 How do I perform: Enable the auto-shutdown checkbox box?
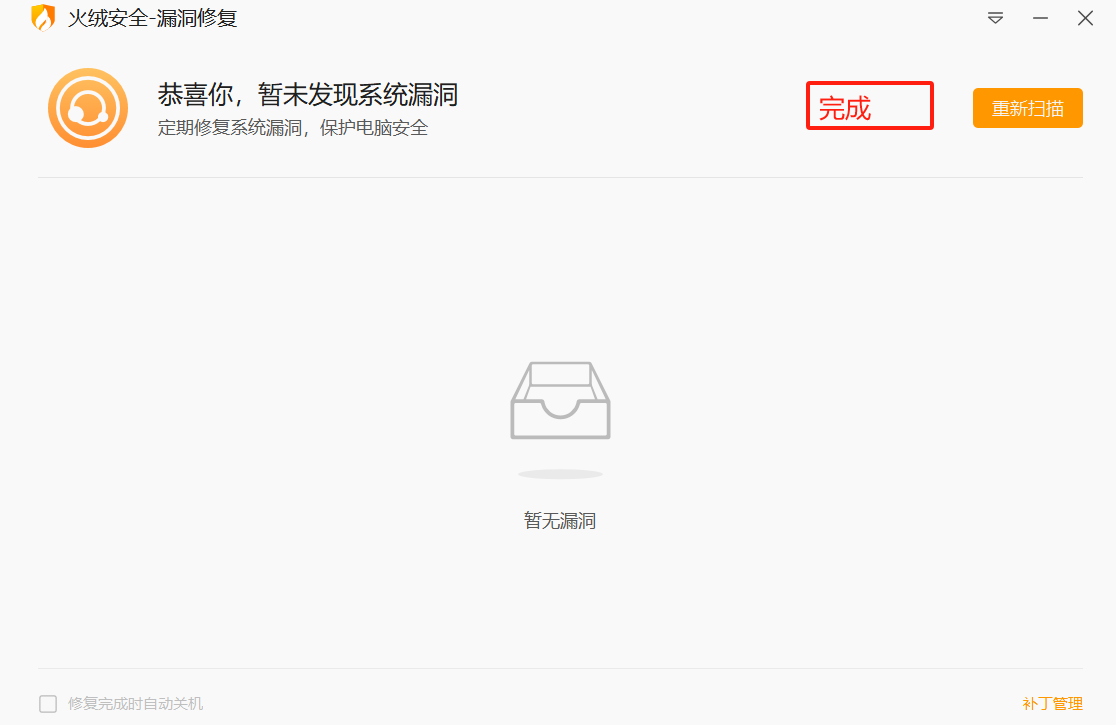tap(48, 704)
